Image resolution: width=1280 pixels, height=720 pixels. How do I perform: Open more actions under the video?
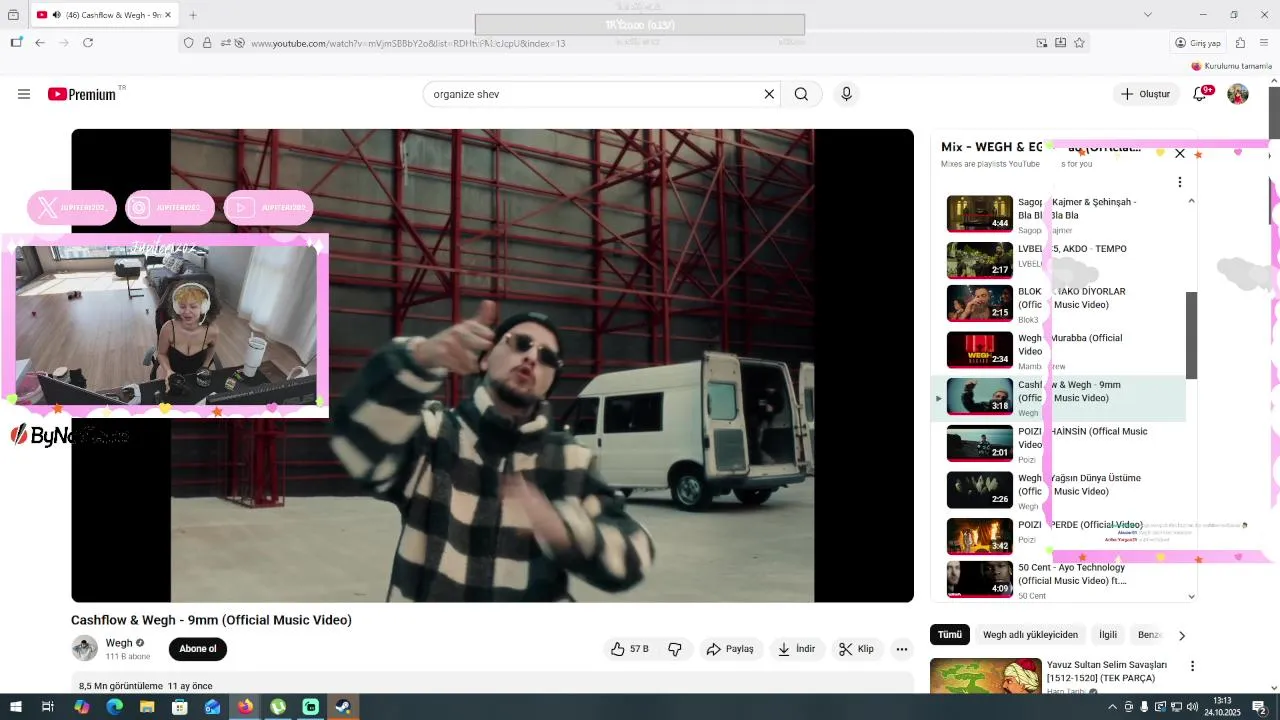(902, 649)
